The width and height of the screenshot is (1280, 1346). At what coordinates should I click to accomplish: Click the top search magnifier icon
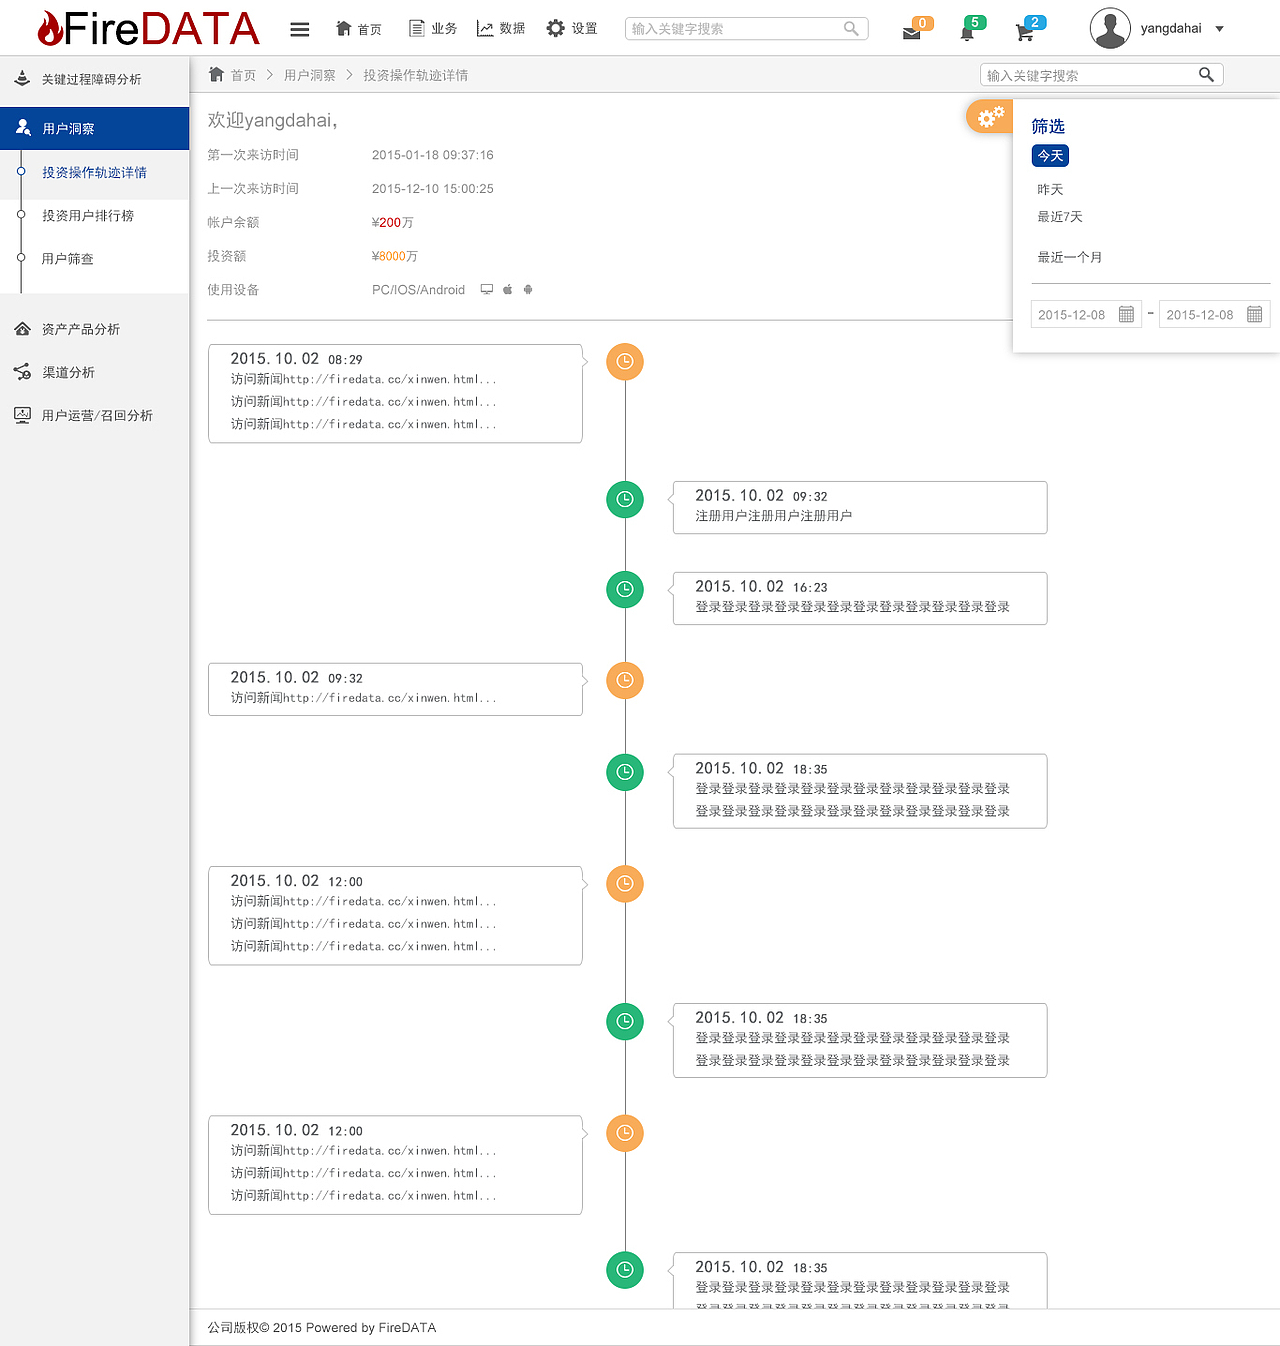851,29
